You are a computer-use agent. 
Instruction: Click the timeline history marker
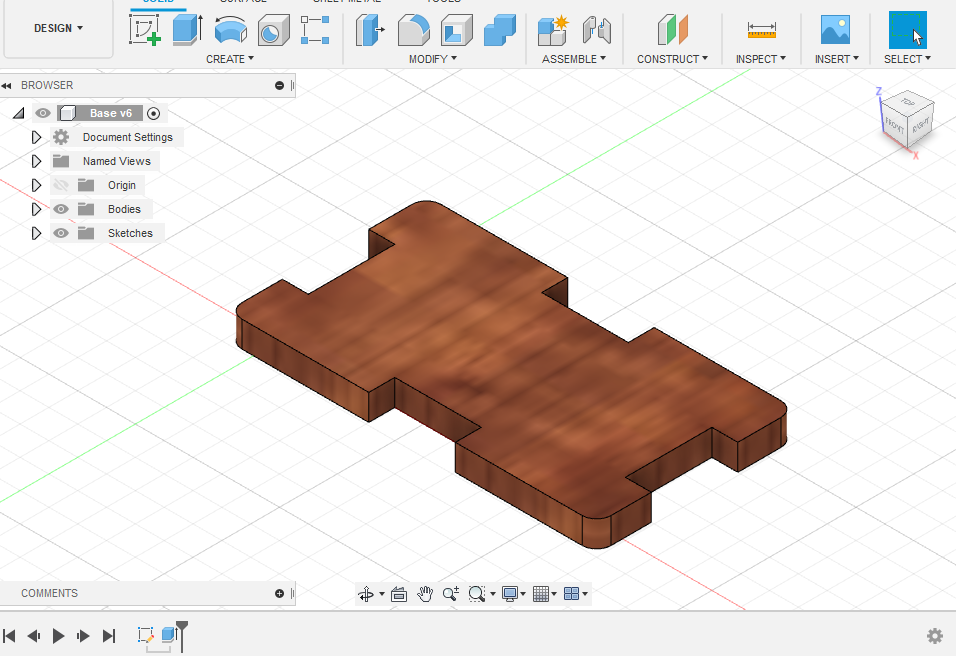tap(182, 636)
